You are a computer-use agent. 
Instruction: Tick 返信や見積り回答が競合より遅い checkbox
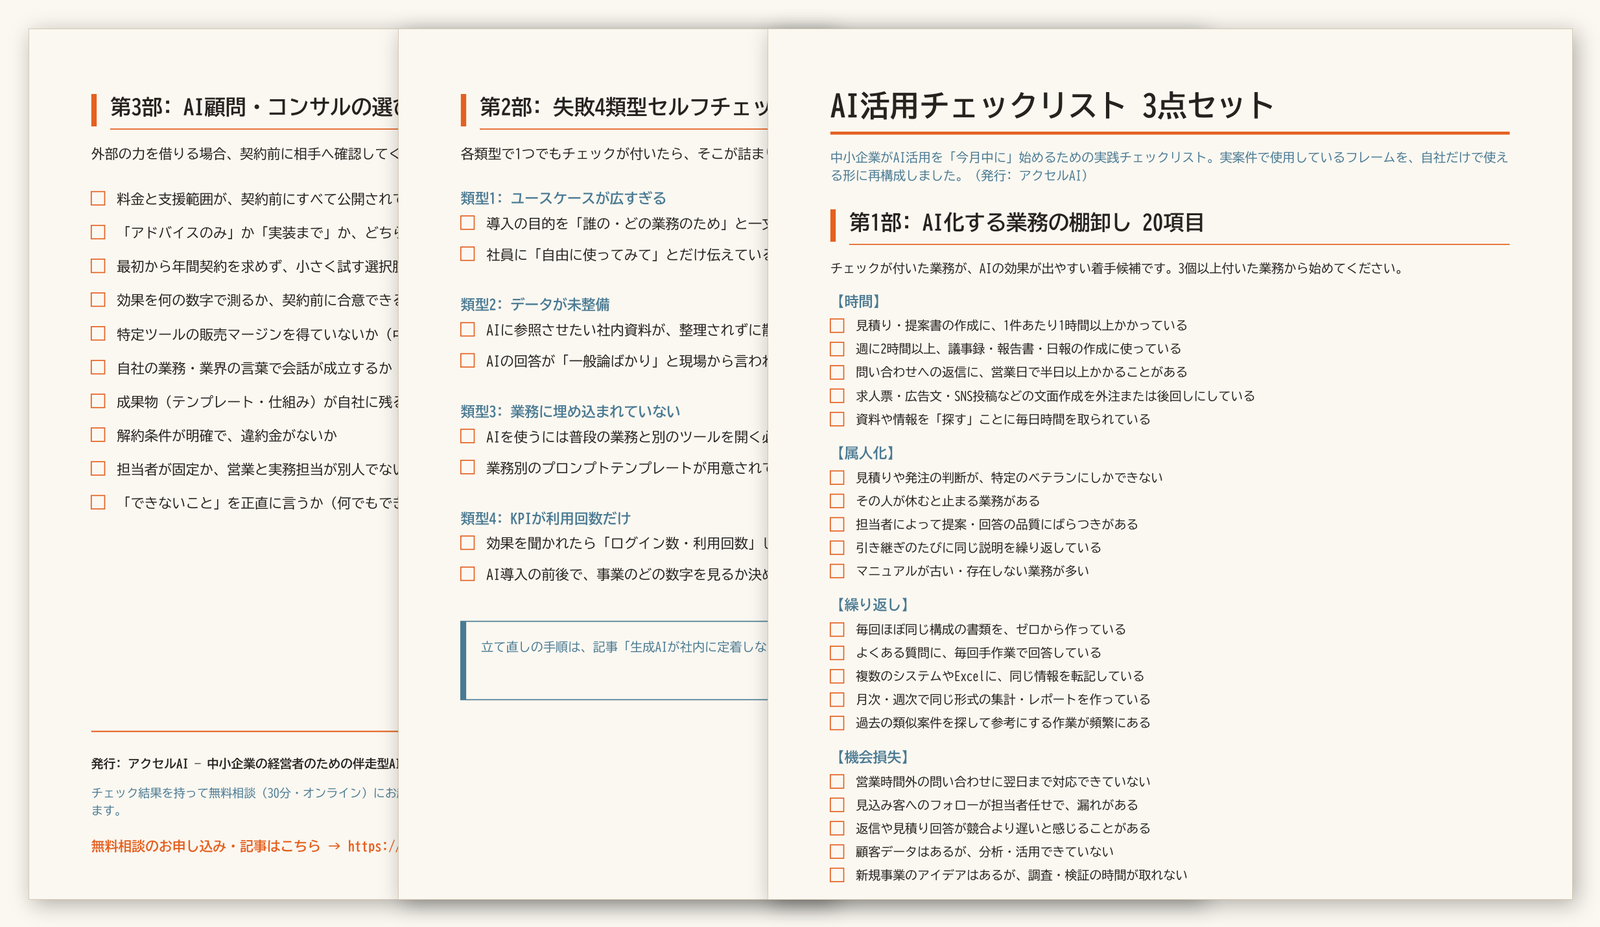(837, 828)
